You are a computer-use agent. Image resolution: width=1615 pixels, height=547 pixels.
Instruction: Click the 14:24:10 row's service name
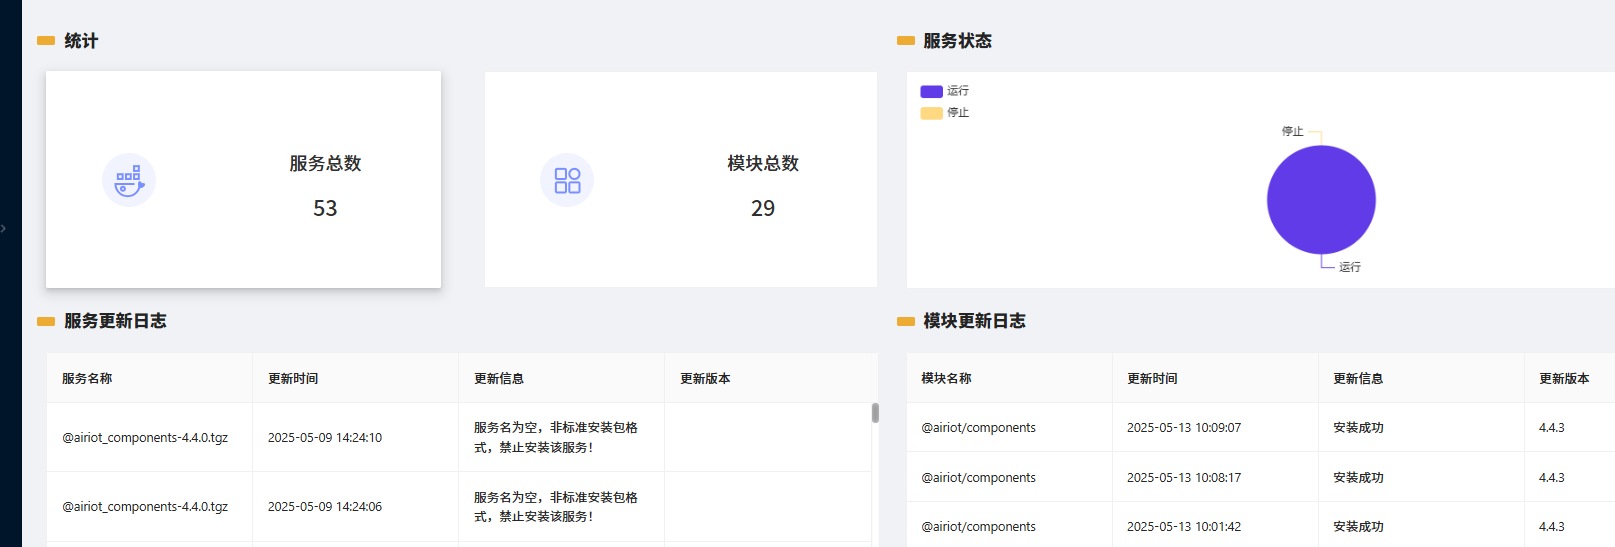145,438
